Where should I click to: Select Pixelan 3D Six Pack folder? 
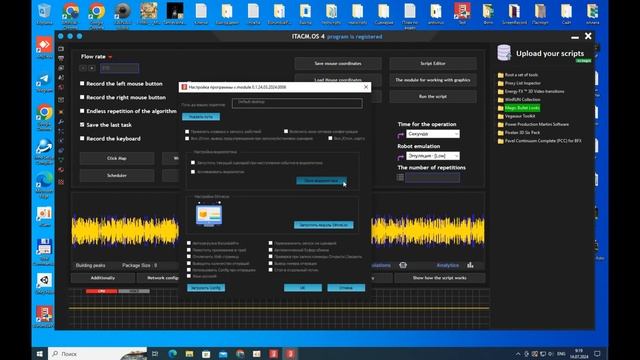click(522, 133)
